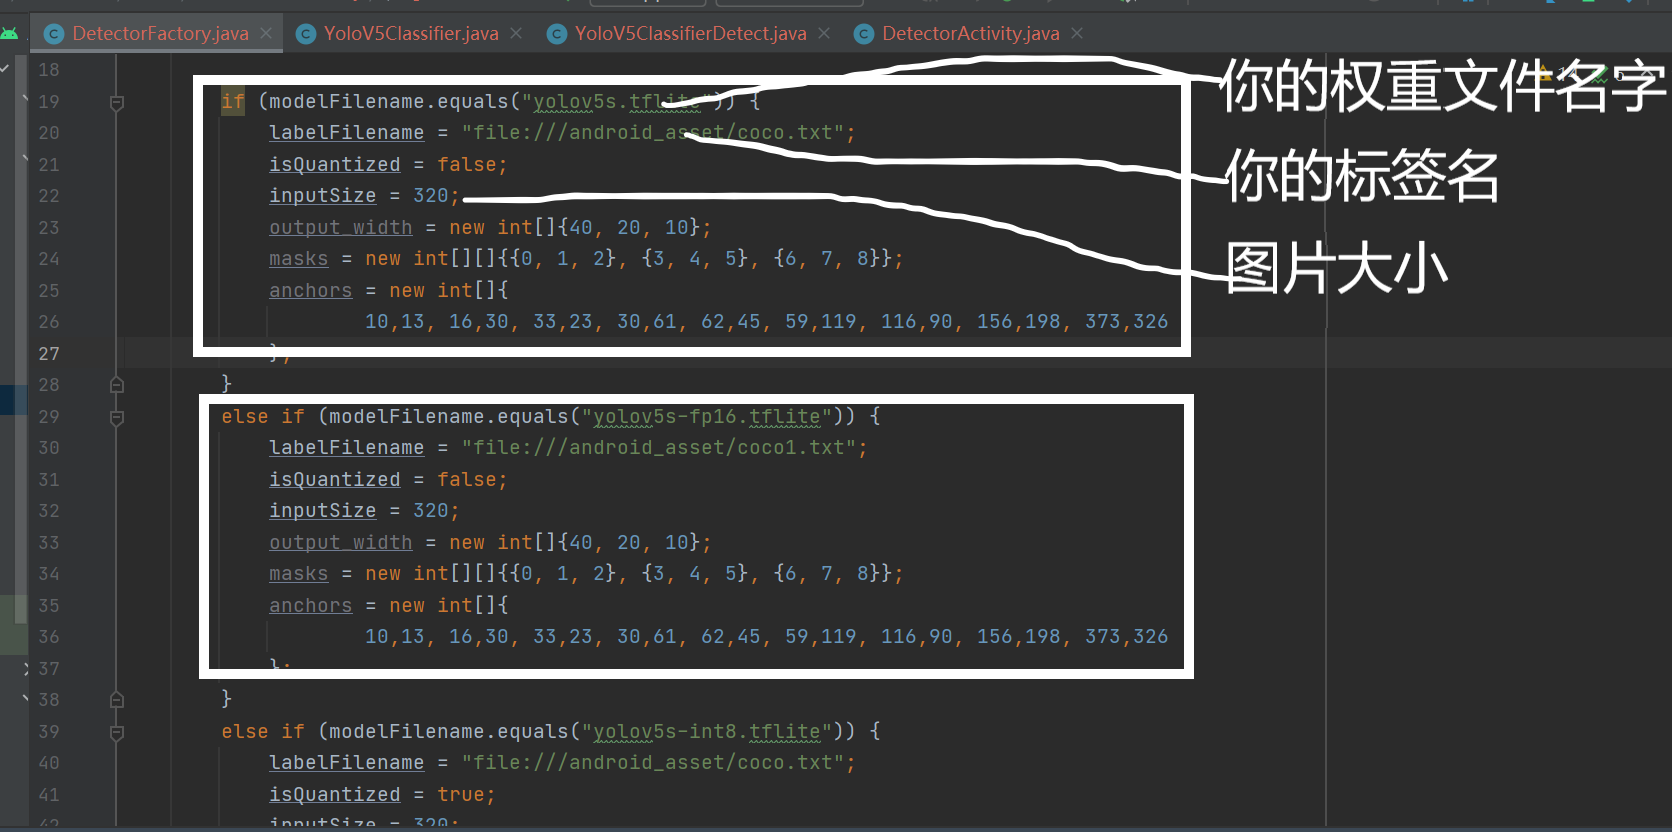Collapse the else-if block at line 39

coord(117,733)
